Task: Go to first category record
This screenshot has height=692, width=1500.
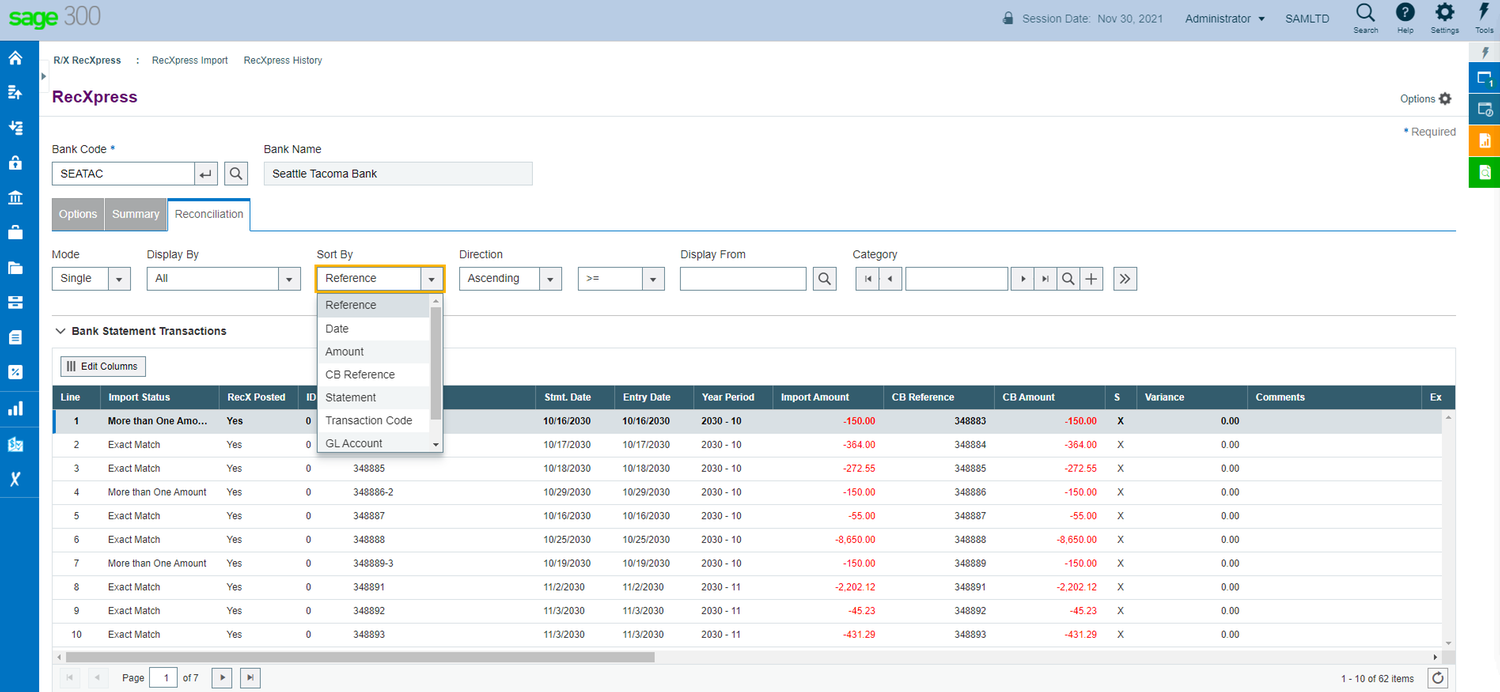Action: (867, 279)
